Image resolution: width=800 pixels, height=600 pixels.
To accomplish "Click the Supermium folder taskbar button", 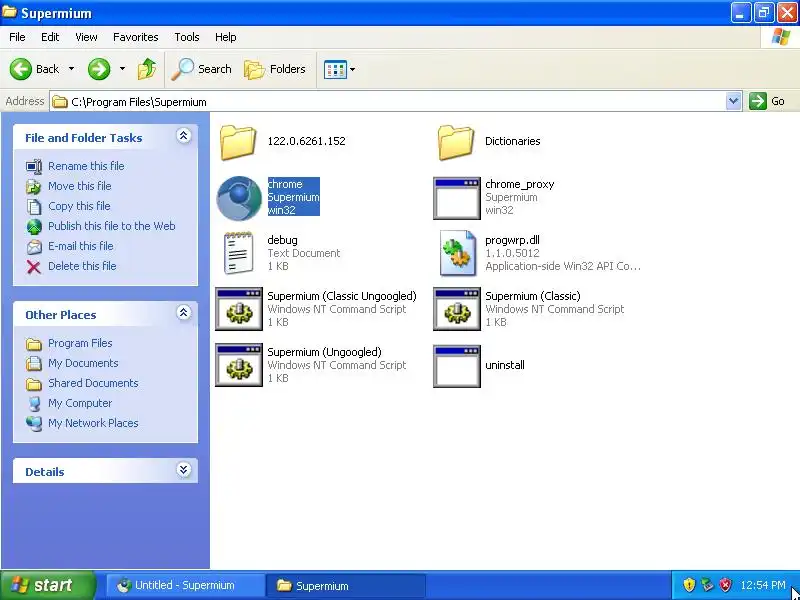I will 345,586.
